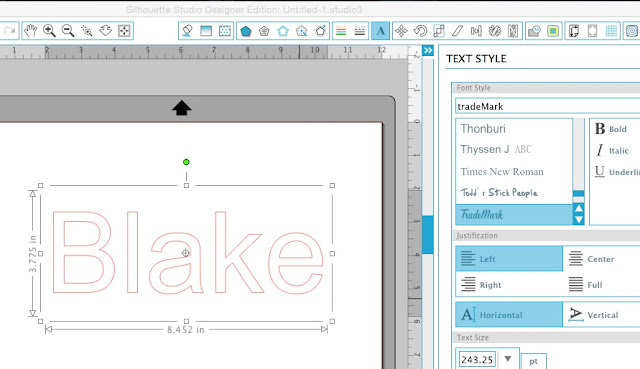Click the Zoom In magnifier icon
The image size is (640, 369).
[49, 31]
